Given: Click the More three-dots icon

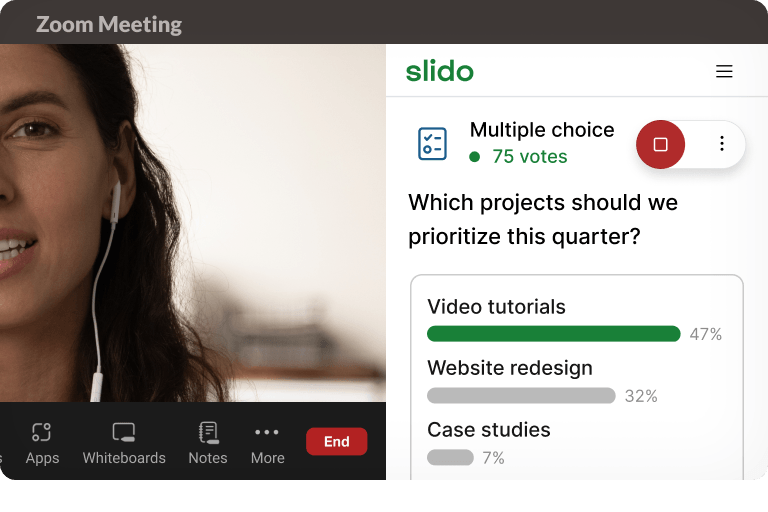Looking at the screenshot, I should 267,433.
